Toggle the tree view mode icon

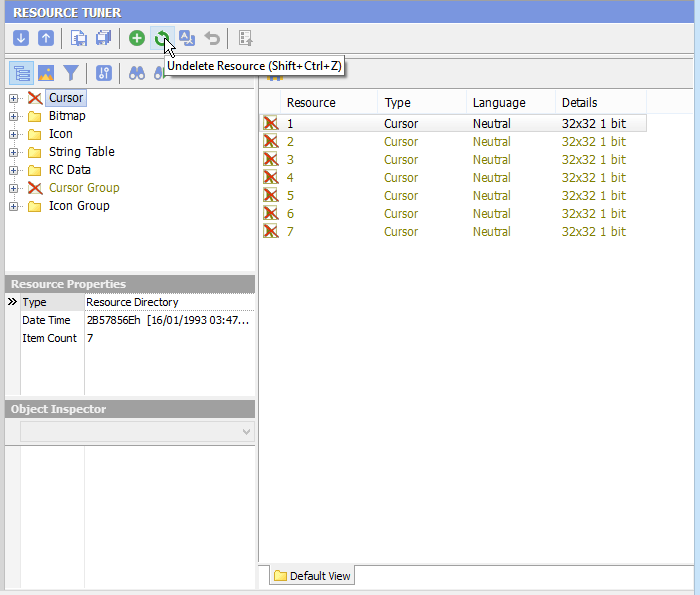coord(21,73)
